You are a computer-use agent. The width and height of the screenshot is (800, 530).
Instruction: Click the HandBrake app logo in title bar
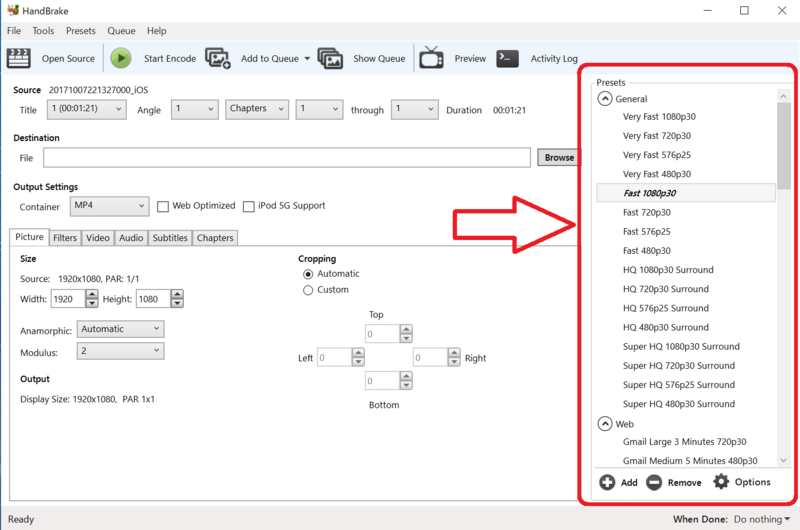(12, 10)
